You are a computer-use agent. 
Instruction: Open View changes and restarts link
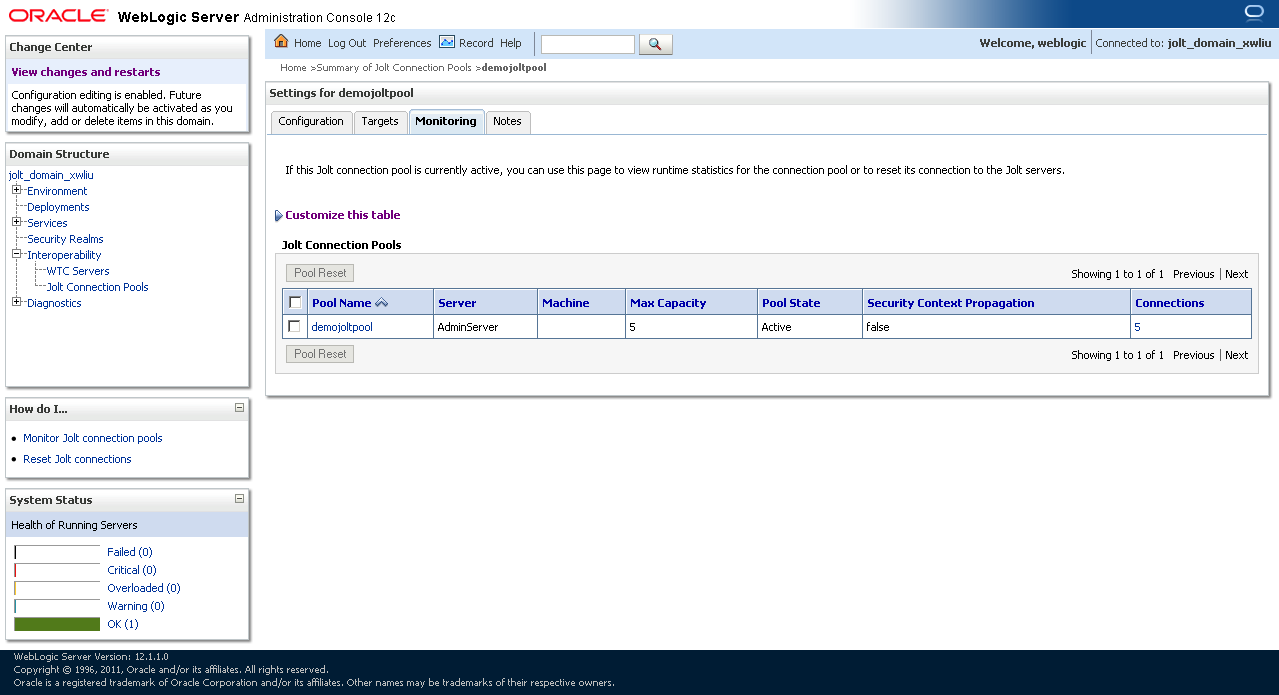click(x=86, y=72)
